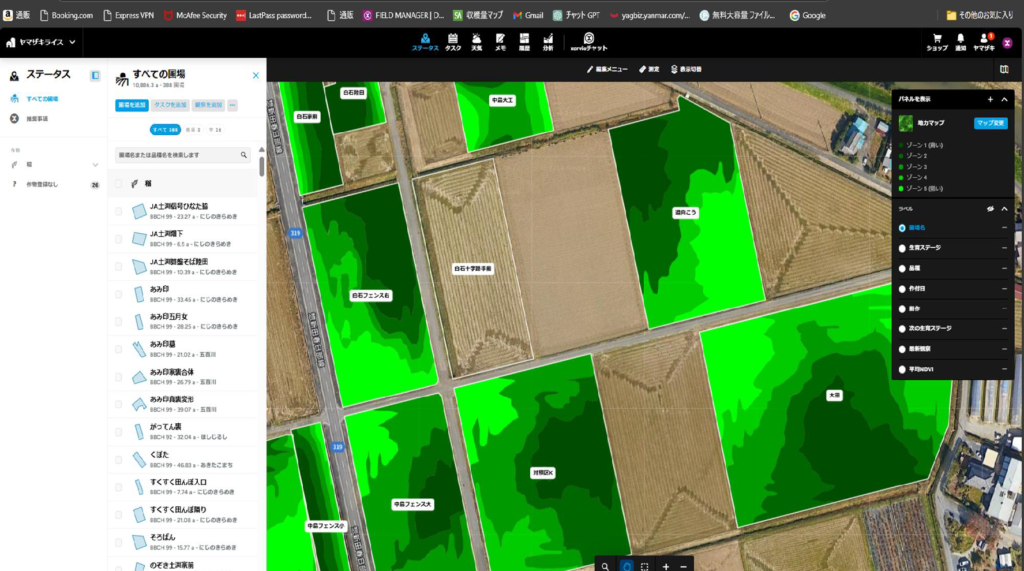Image resolution: width=1024 pixels, height=571 pixels.
Task: Open the ショップ cart icon
Action: (937, 41)
